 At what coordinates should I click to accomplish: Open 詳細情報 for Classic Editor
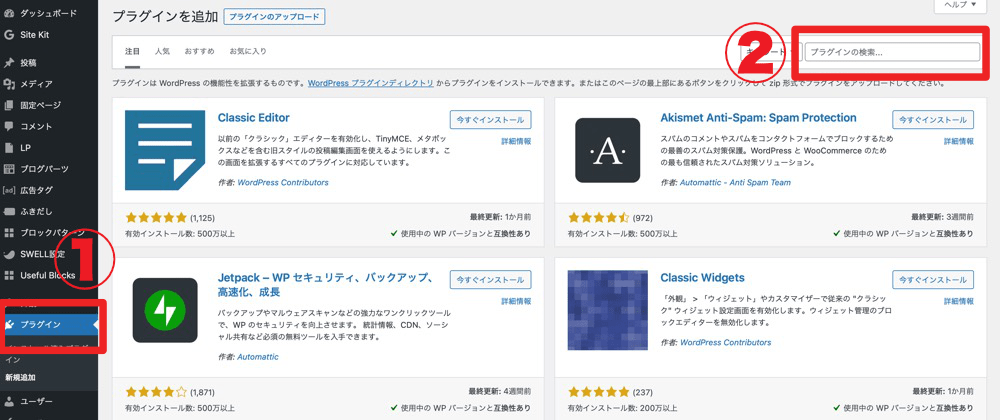[516, 141]
